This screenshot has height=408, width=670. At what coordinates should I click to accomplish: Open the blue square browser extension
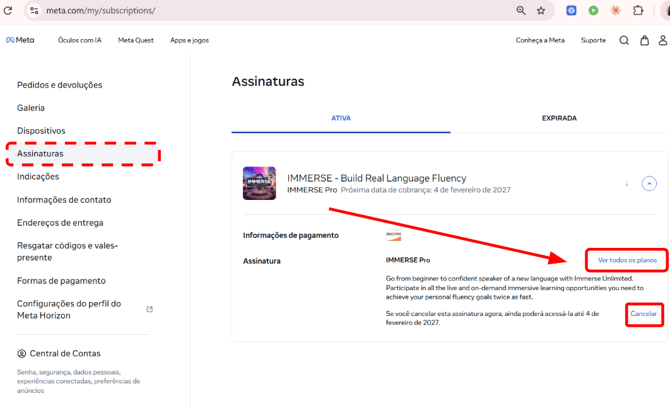(571, 10)
